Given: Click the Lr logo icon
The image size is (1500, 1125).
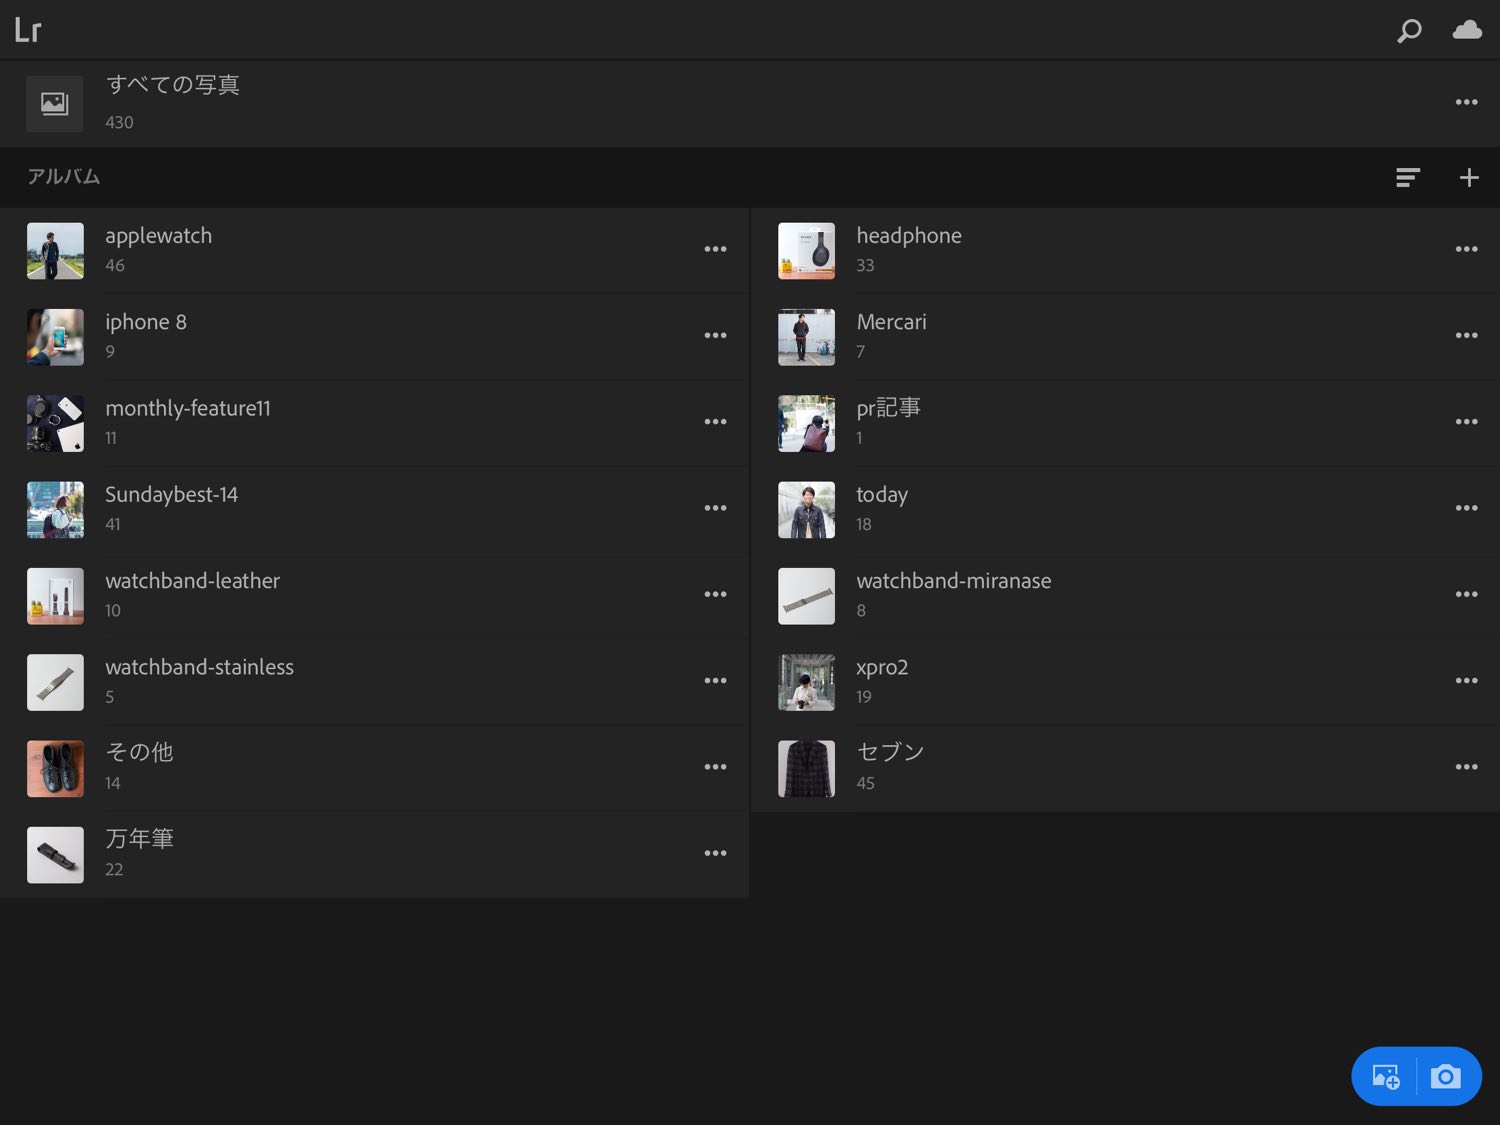Looking at the screenshot, I should click(x=28, y=30).
